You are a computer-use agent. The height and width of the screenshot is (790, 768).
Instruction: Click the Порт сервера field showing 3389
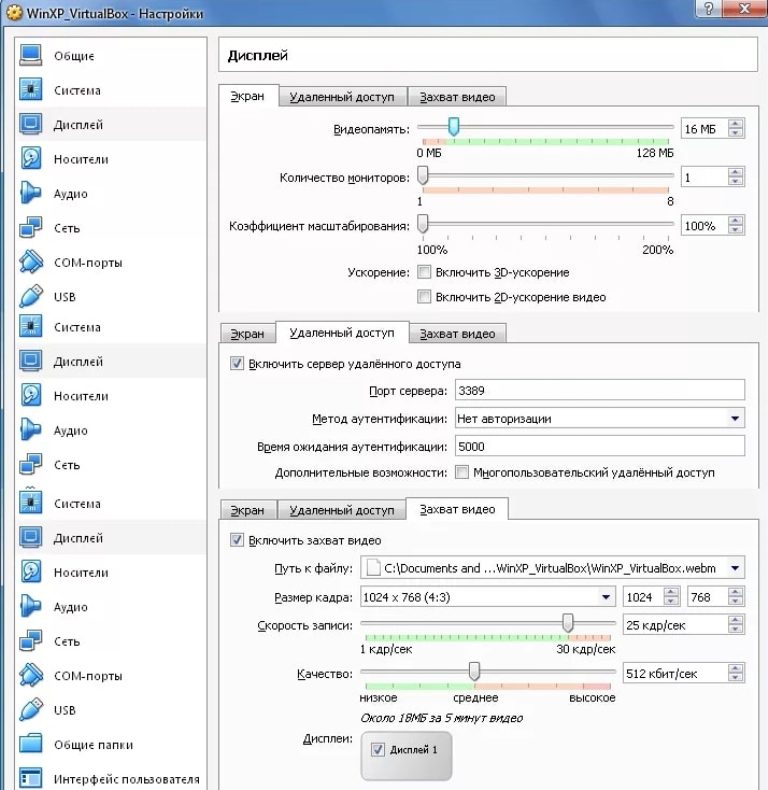600,390
